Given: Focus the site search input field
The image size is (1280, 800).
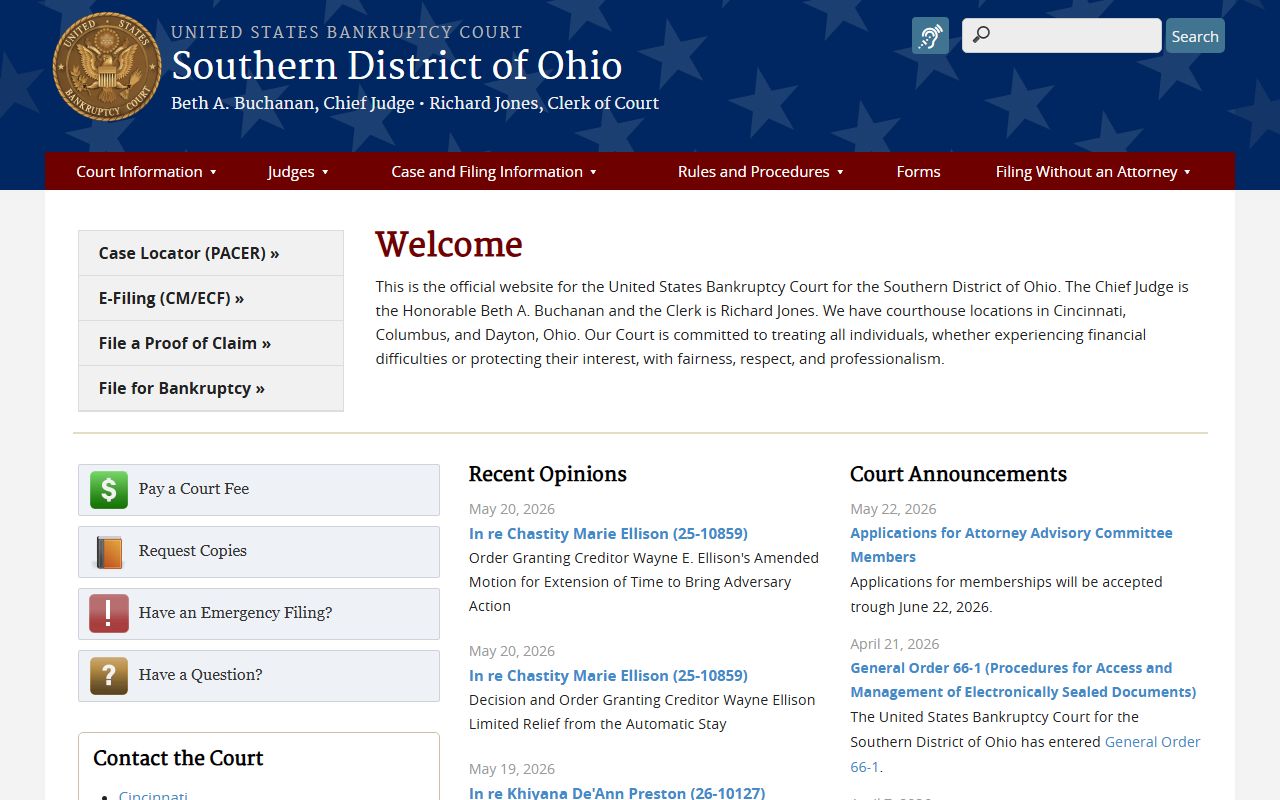Looking at the screenshot, I should tap(1062, 36).
